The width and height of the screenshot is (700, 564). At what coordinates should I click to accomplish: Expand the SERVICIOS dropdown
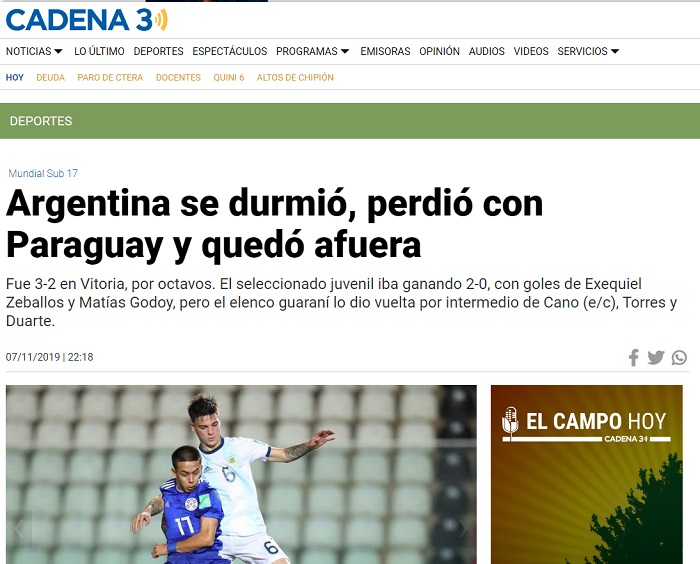point(588,51)
